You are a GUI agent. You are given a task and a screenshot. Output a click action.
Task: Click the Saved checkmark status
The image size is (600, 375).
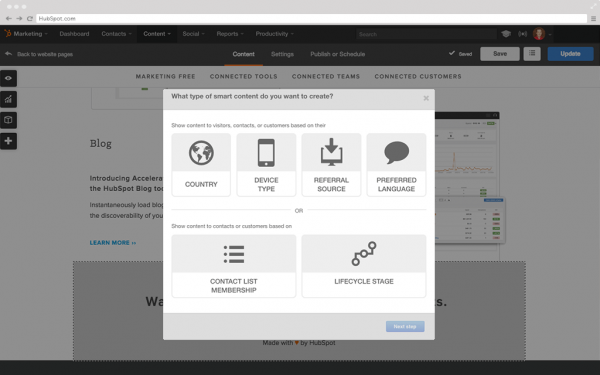[x=460, y=54]
